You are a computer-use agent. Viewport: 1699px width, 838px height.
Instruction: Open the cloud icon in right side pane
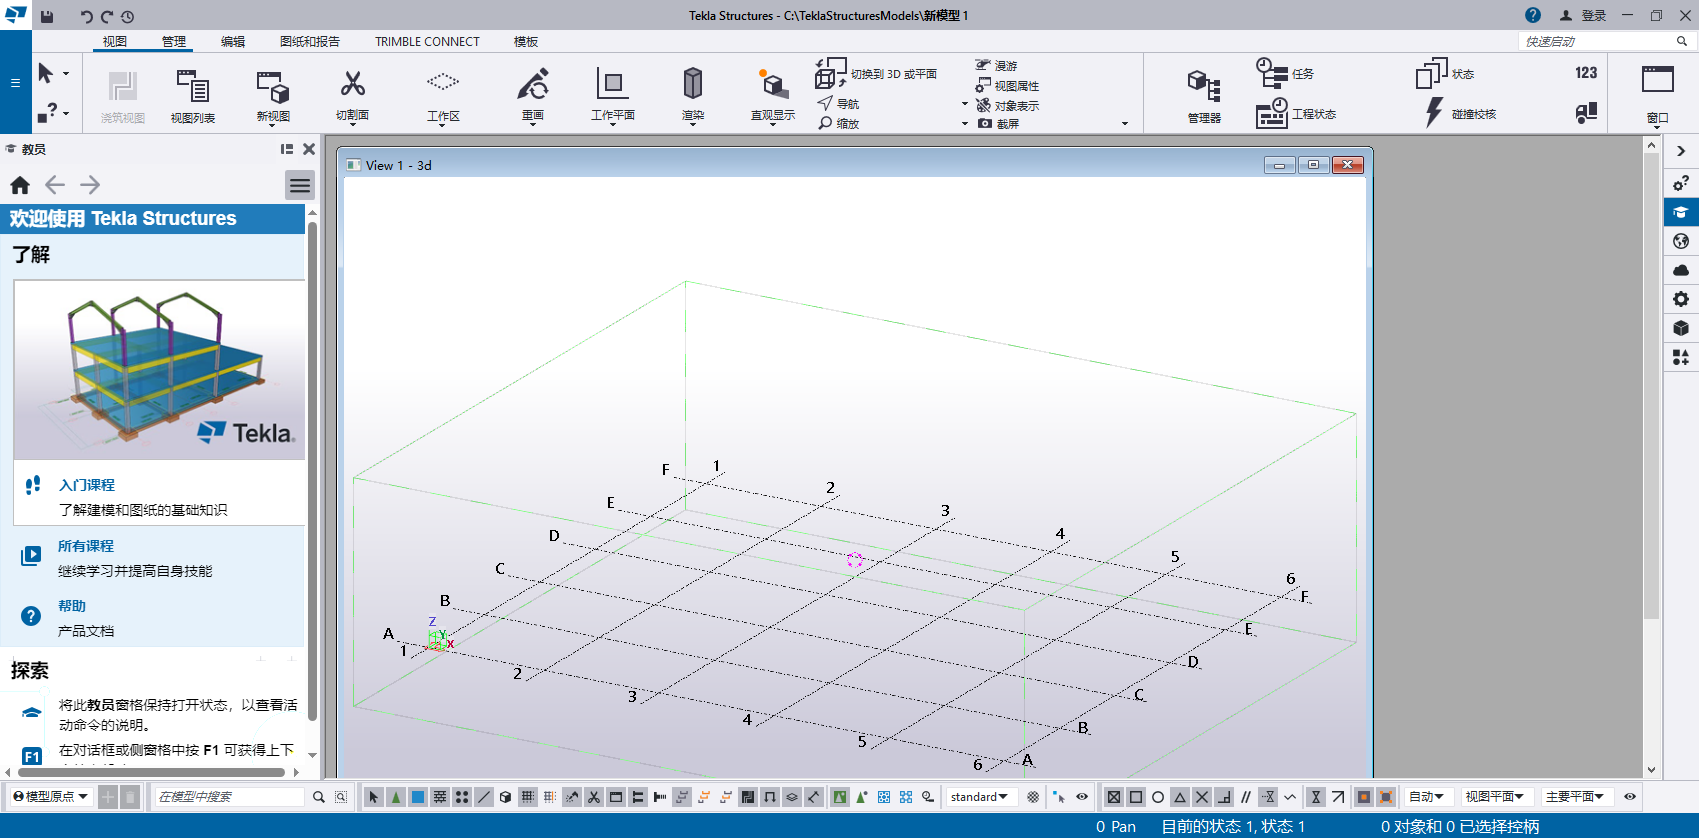click(1681, 270)
